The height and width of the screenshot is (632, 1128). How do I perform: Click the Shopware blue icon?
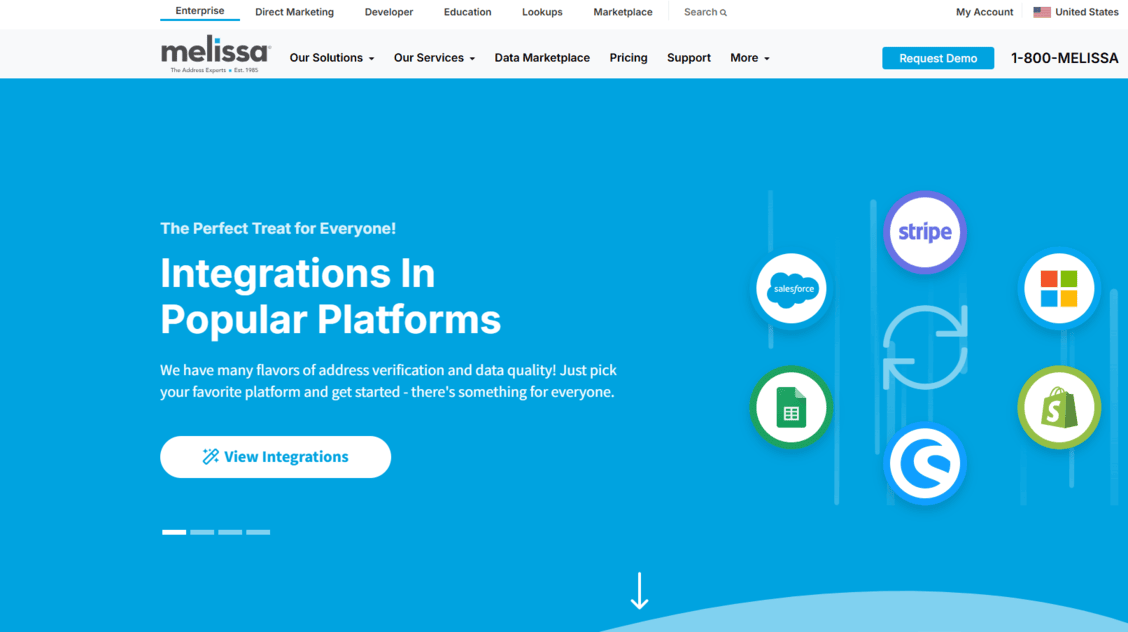point(924,464)
